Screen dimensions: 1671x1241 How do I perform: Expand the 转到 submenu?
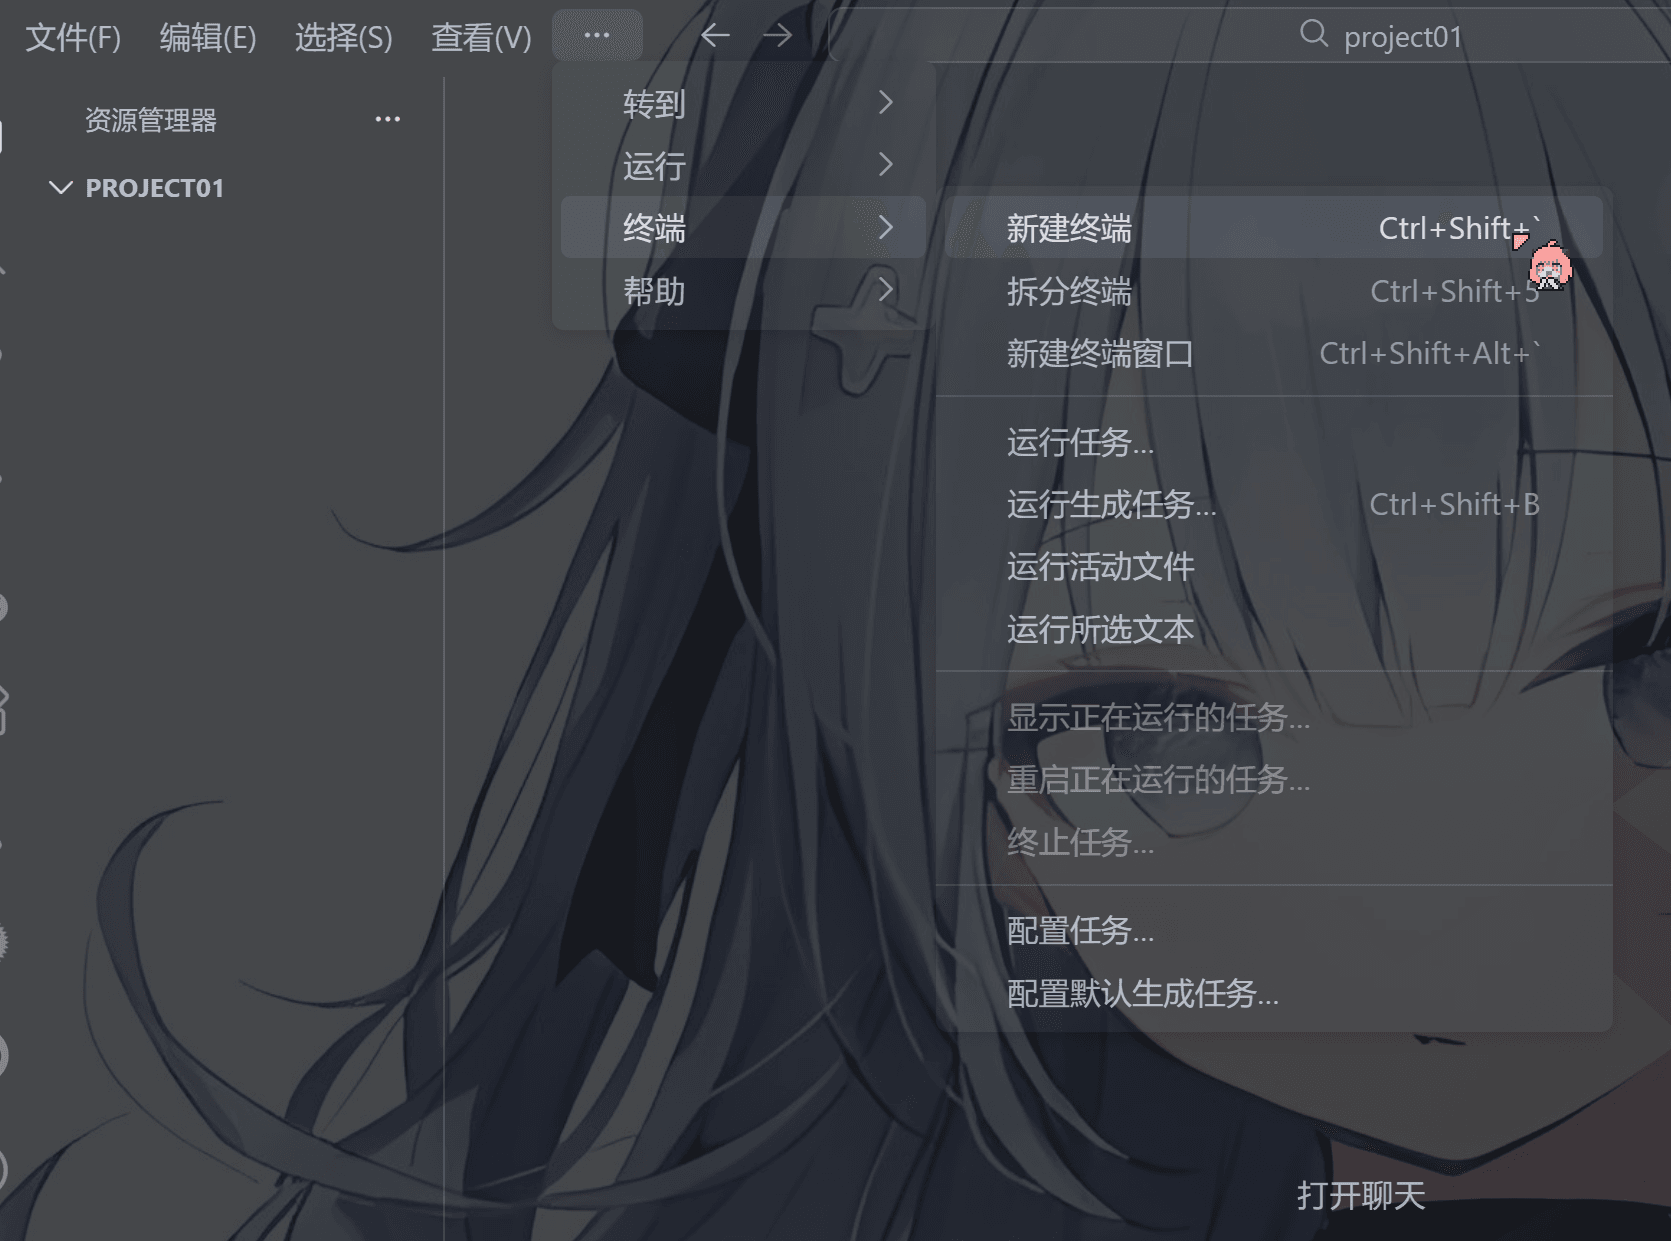click(743, 103)
